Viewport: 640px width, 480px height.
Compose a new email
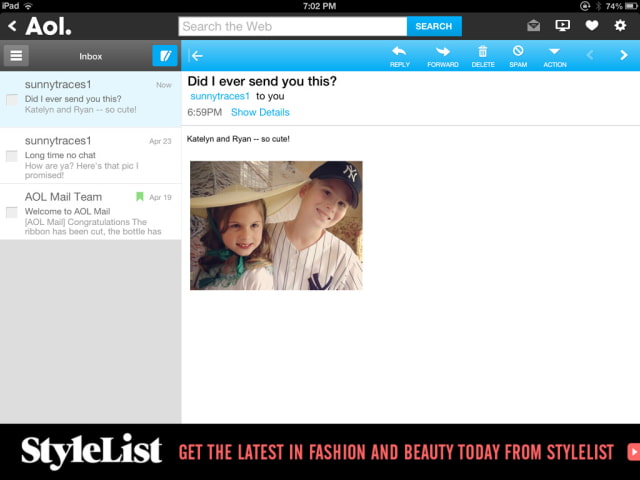coord(165,56)
